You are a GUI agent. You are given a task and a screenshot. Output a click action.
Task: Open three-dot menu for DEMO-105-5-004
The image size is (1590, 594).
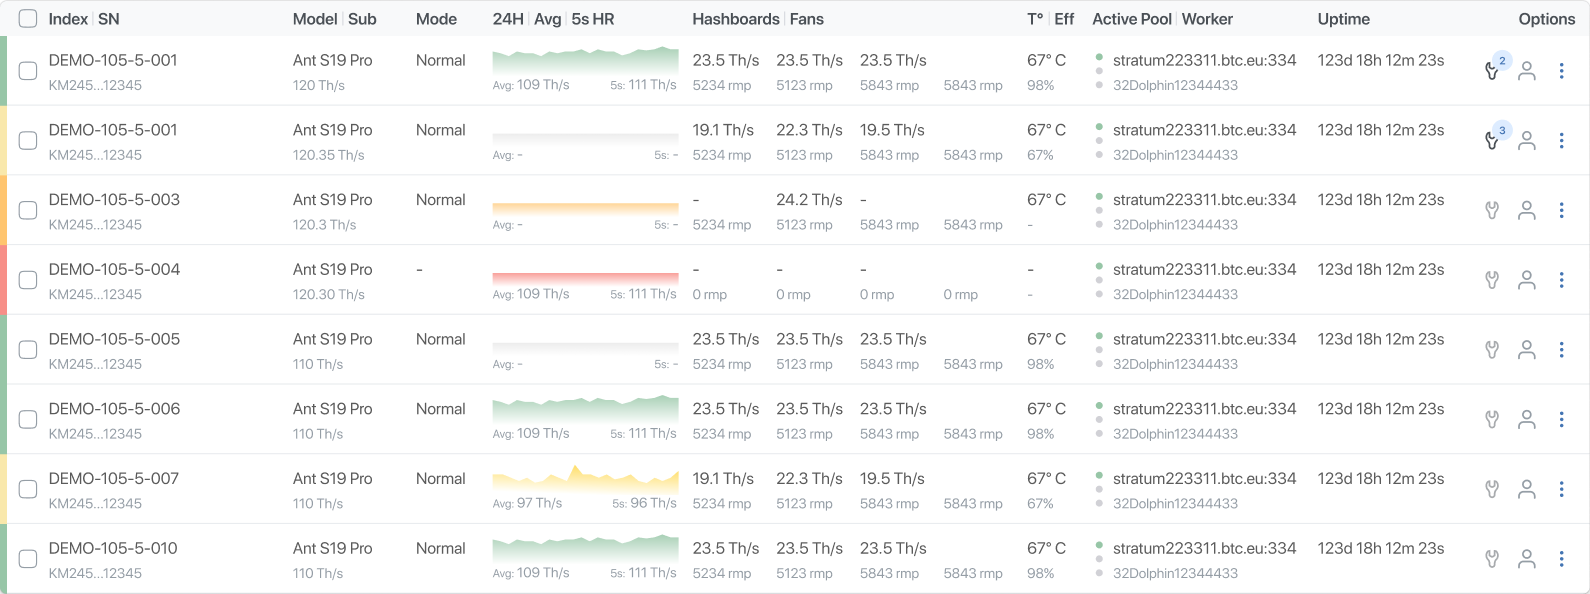point(1561,280)
